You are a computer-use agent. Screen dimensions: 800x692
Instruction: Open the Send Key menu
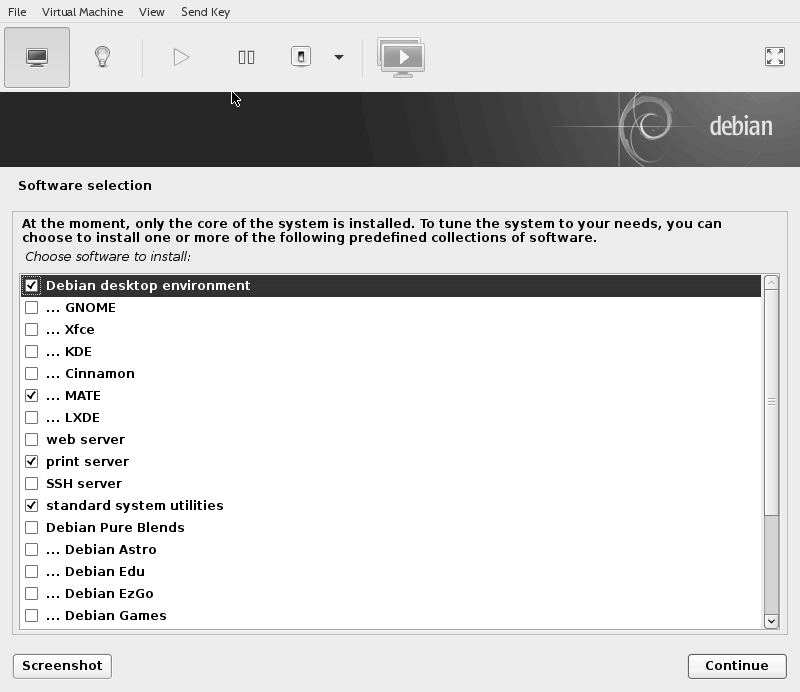(x=205, y=12)
